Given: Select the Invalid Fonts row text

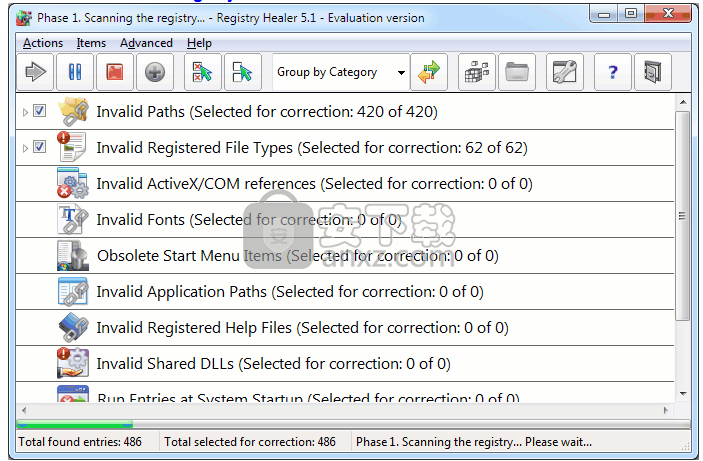Looking at the screenshot, I should [x=249, y=220].
